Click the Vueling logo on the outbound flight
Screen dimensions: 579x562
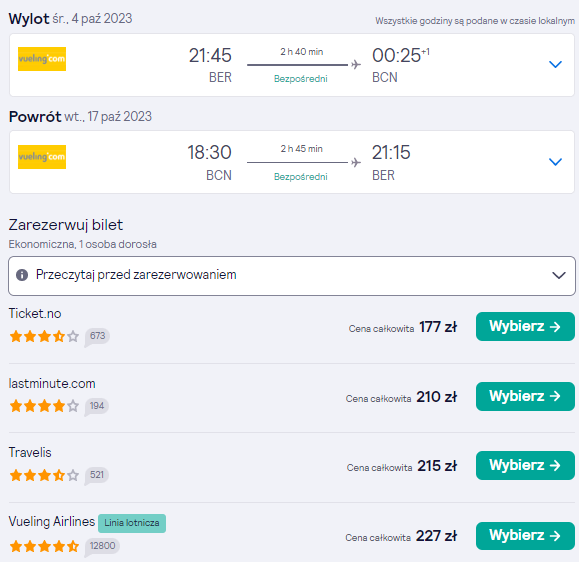[42, 59]
